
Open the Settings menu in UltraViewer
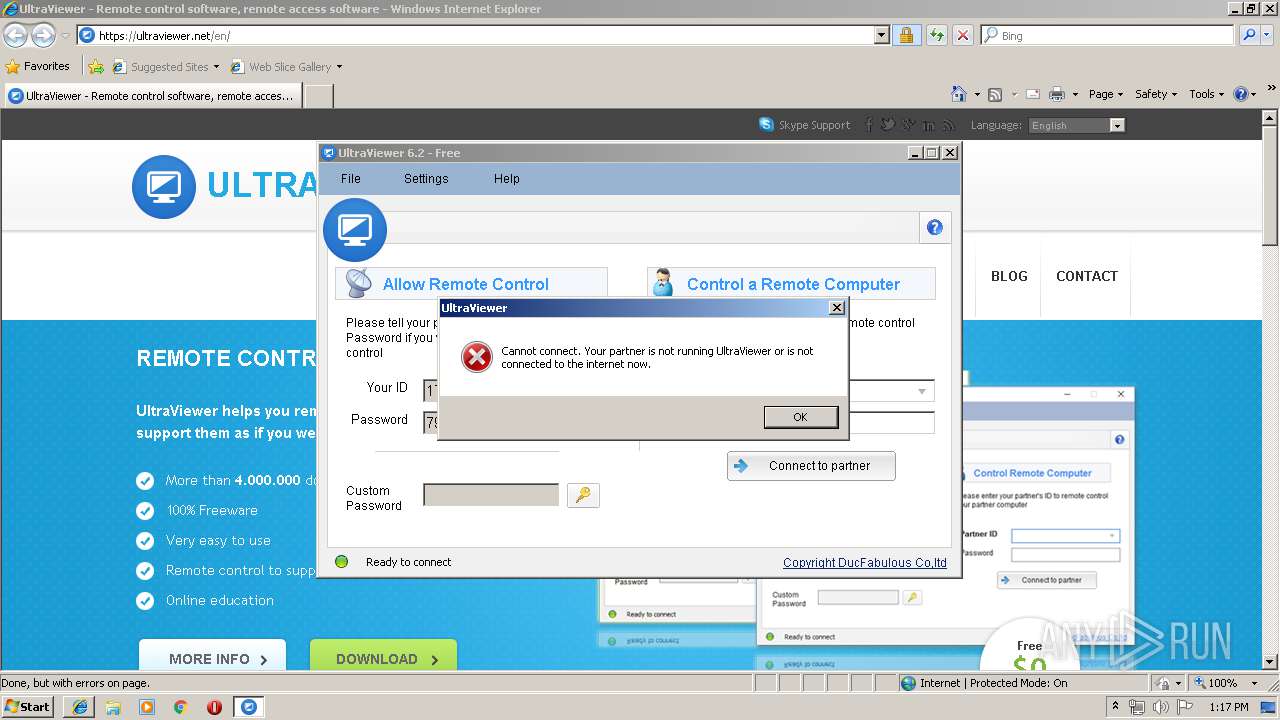pos(426,178)
